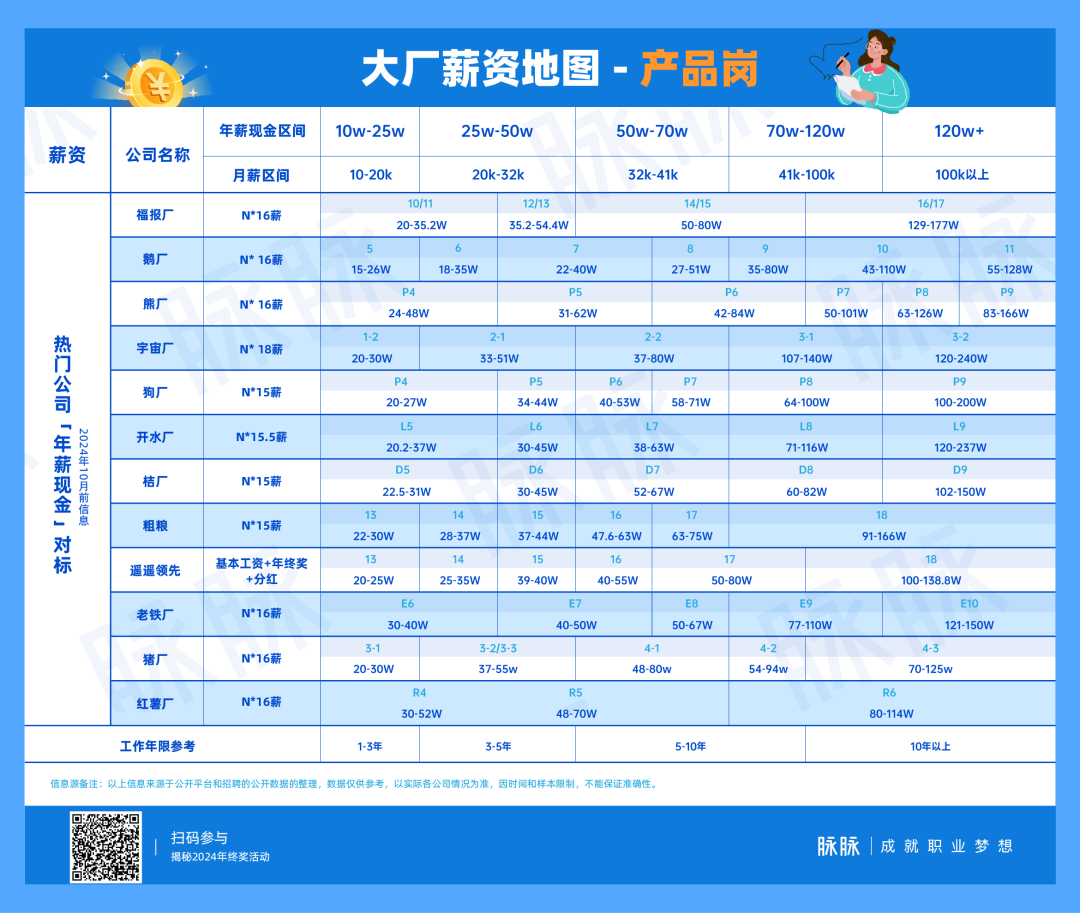Click the 32k-41k monthly range cell
The height and width of the screenshot is (913, 1080).
[652, 175]
